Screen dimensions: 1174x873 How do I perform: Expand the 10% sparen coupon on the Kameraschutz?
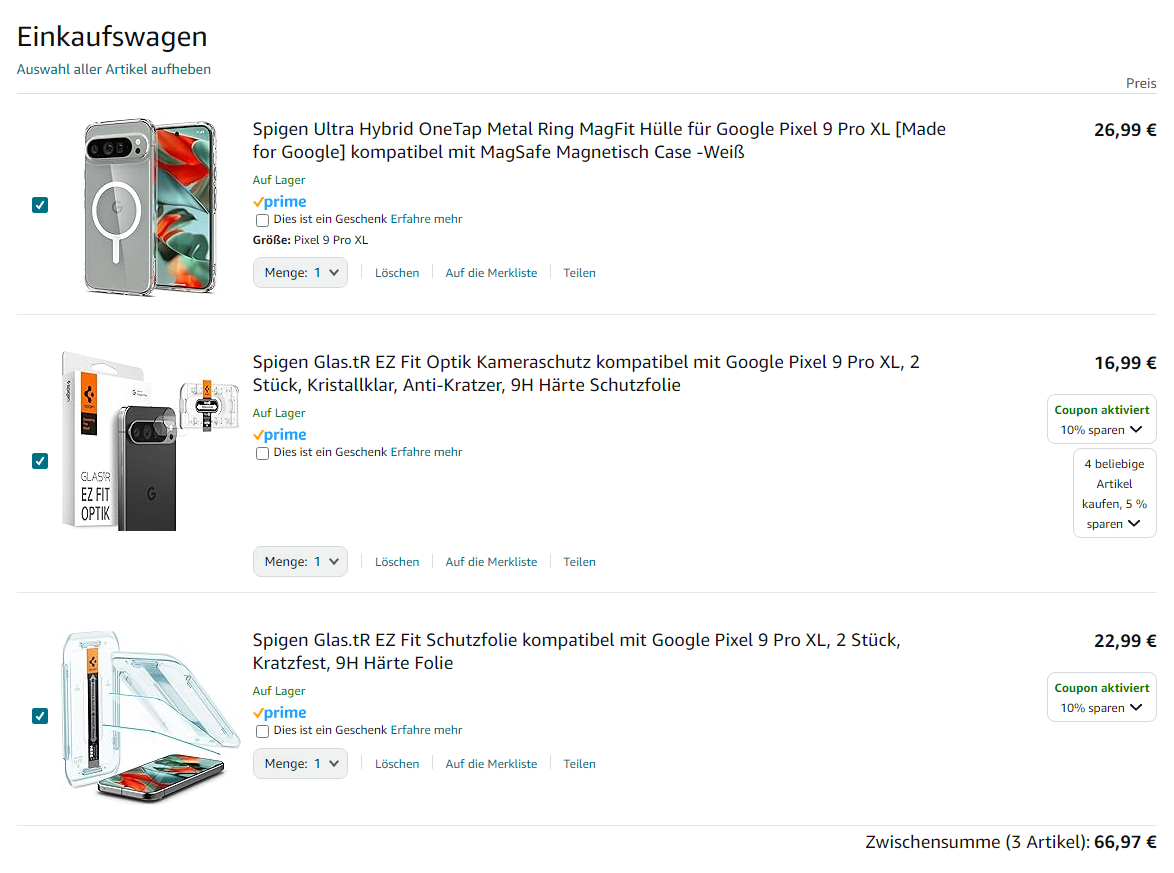(1102, 430)
